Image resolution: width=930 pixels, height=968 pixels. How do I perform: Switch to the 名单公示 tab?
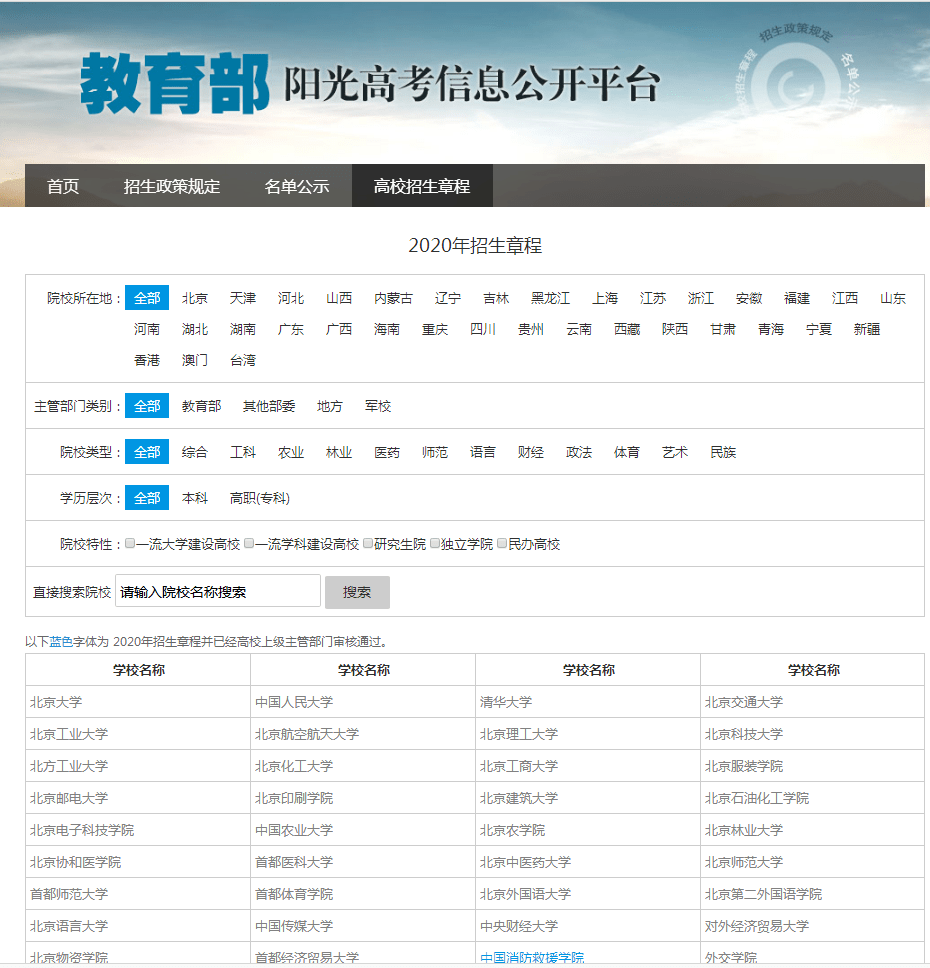coord(297,186)
